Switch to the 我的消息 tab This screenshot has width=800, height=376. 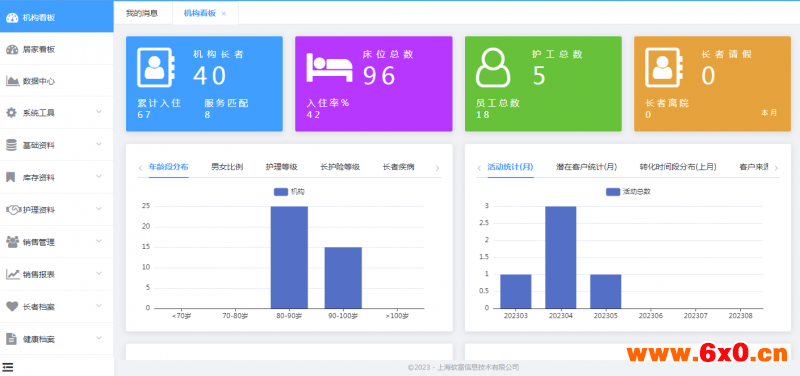142,13
